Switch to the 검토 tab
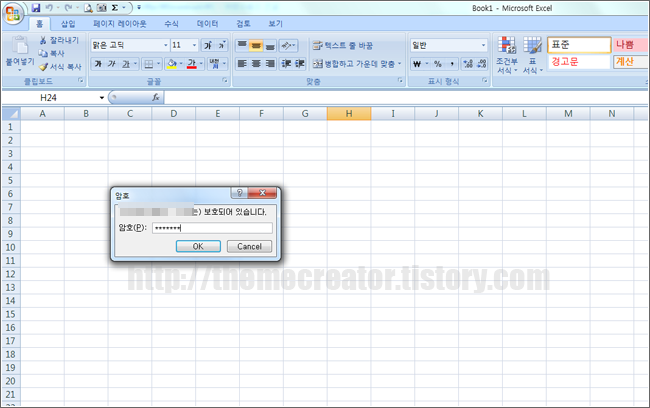 click(243, 24)
